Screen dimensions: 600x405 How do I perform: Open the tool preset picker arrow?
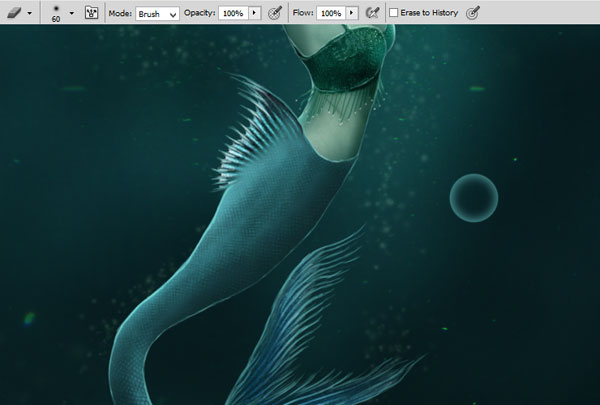29,13
